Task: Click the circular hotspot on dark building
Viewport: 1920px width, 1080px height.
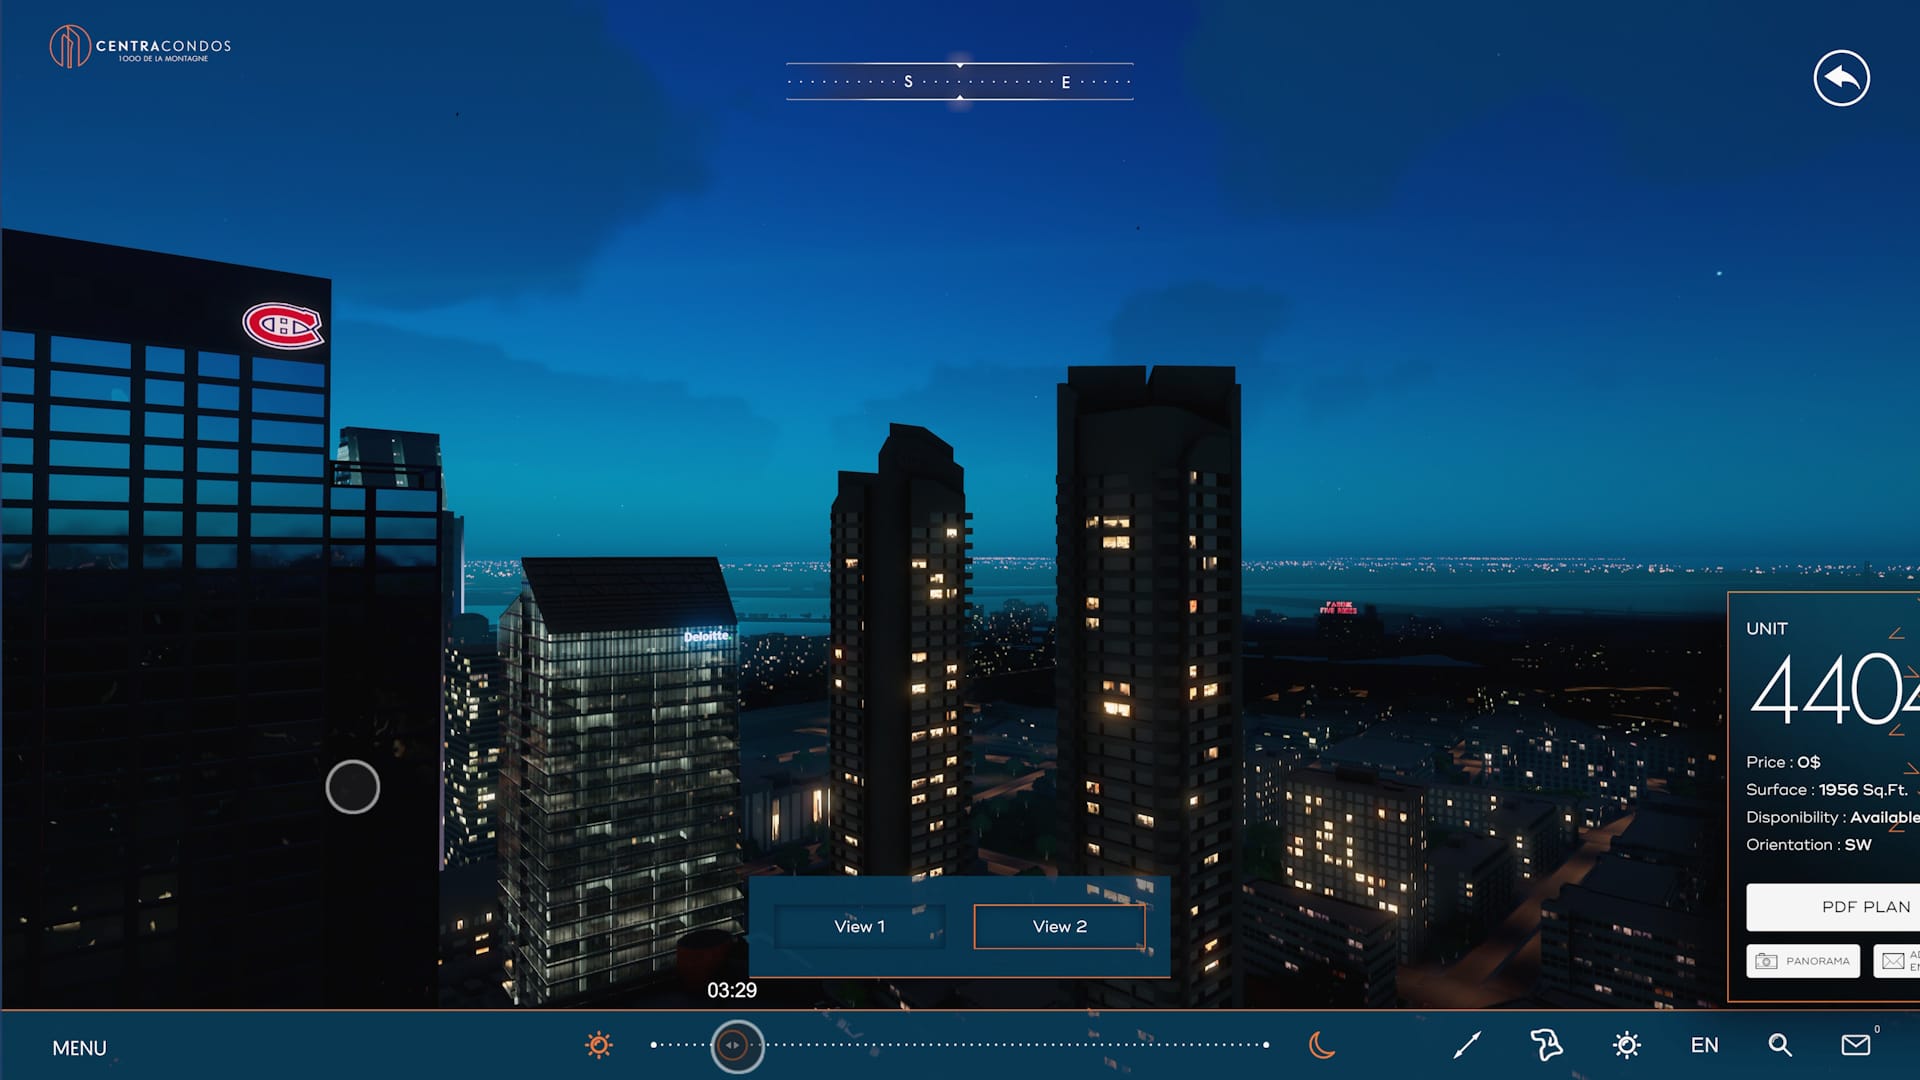Action: [353, 787]
